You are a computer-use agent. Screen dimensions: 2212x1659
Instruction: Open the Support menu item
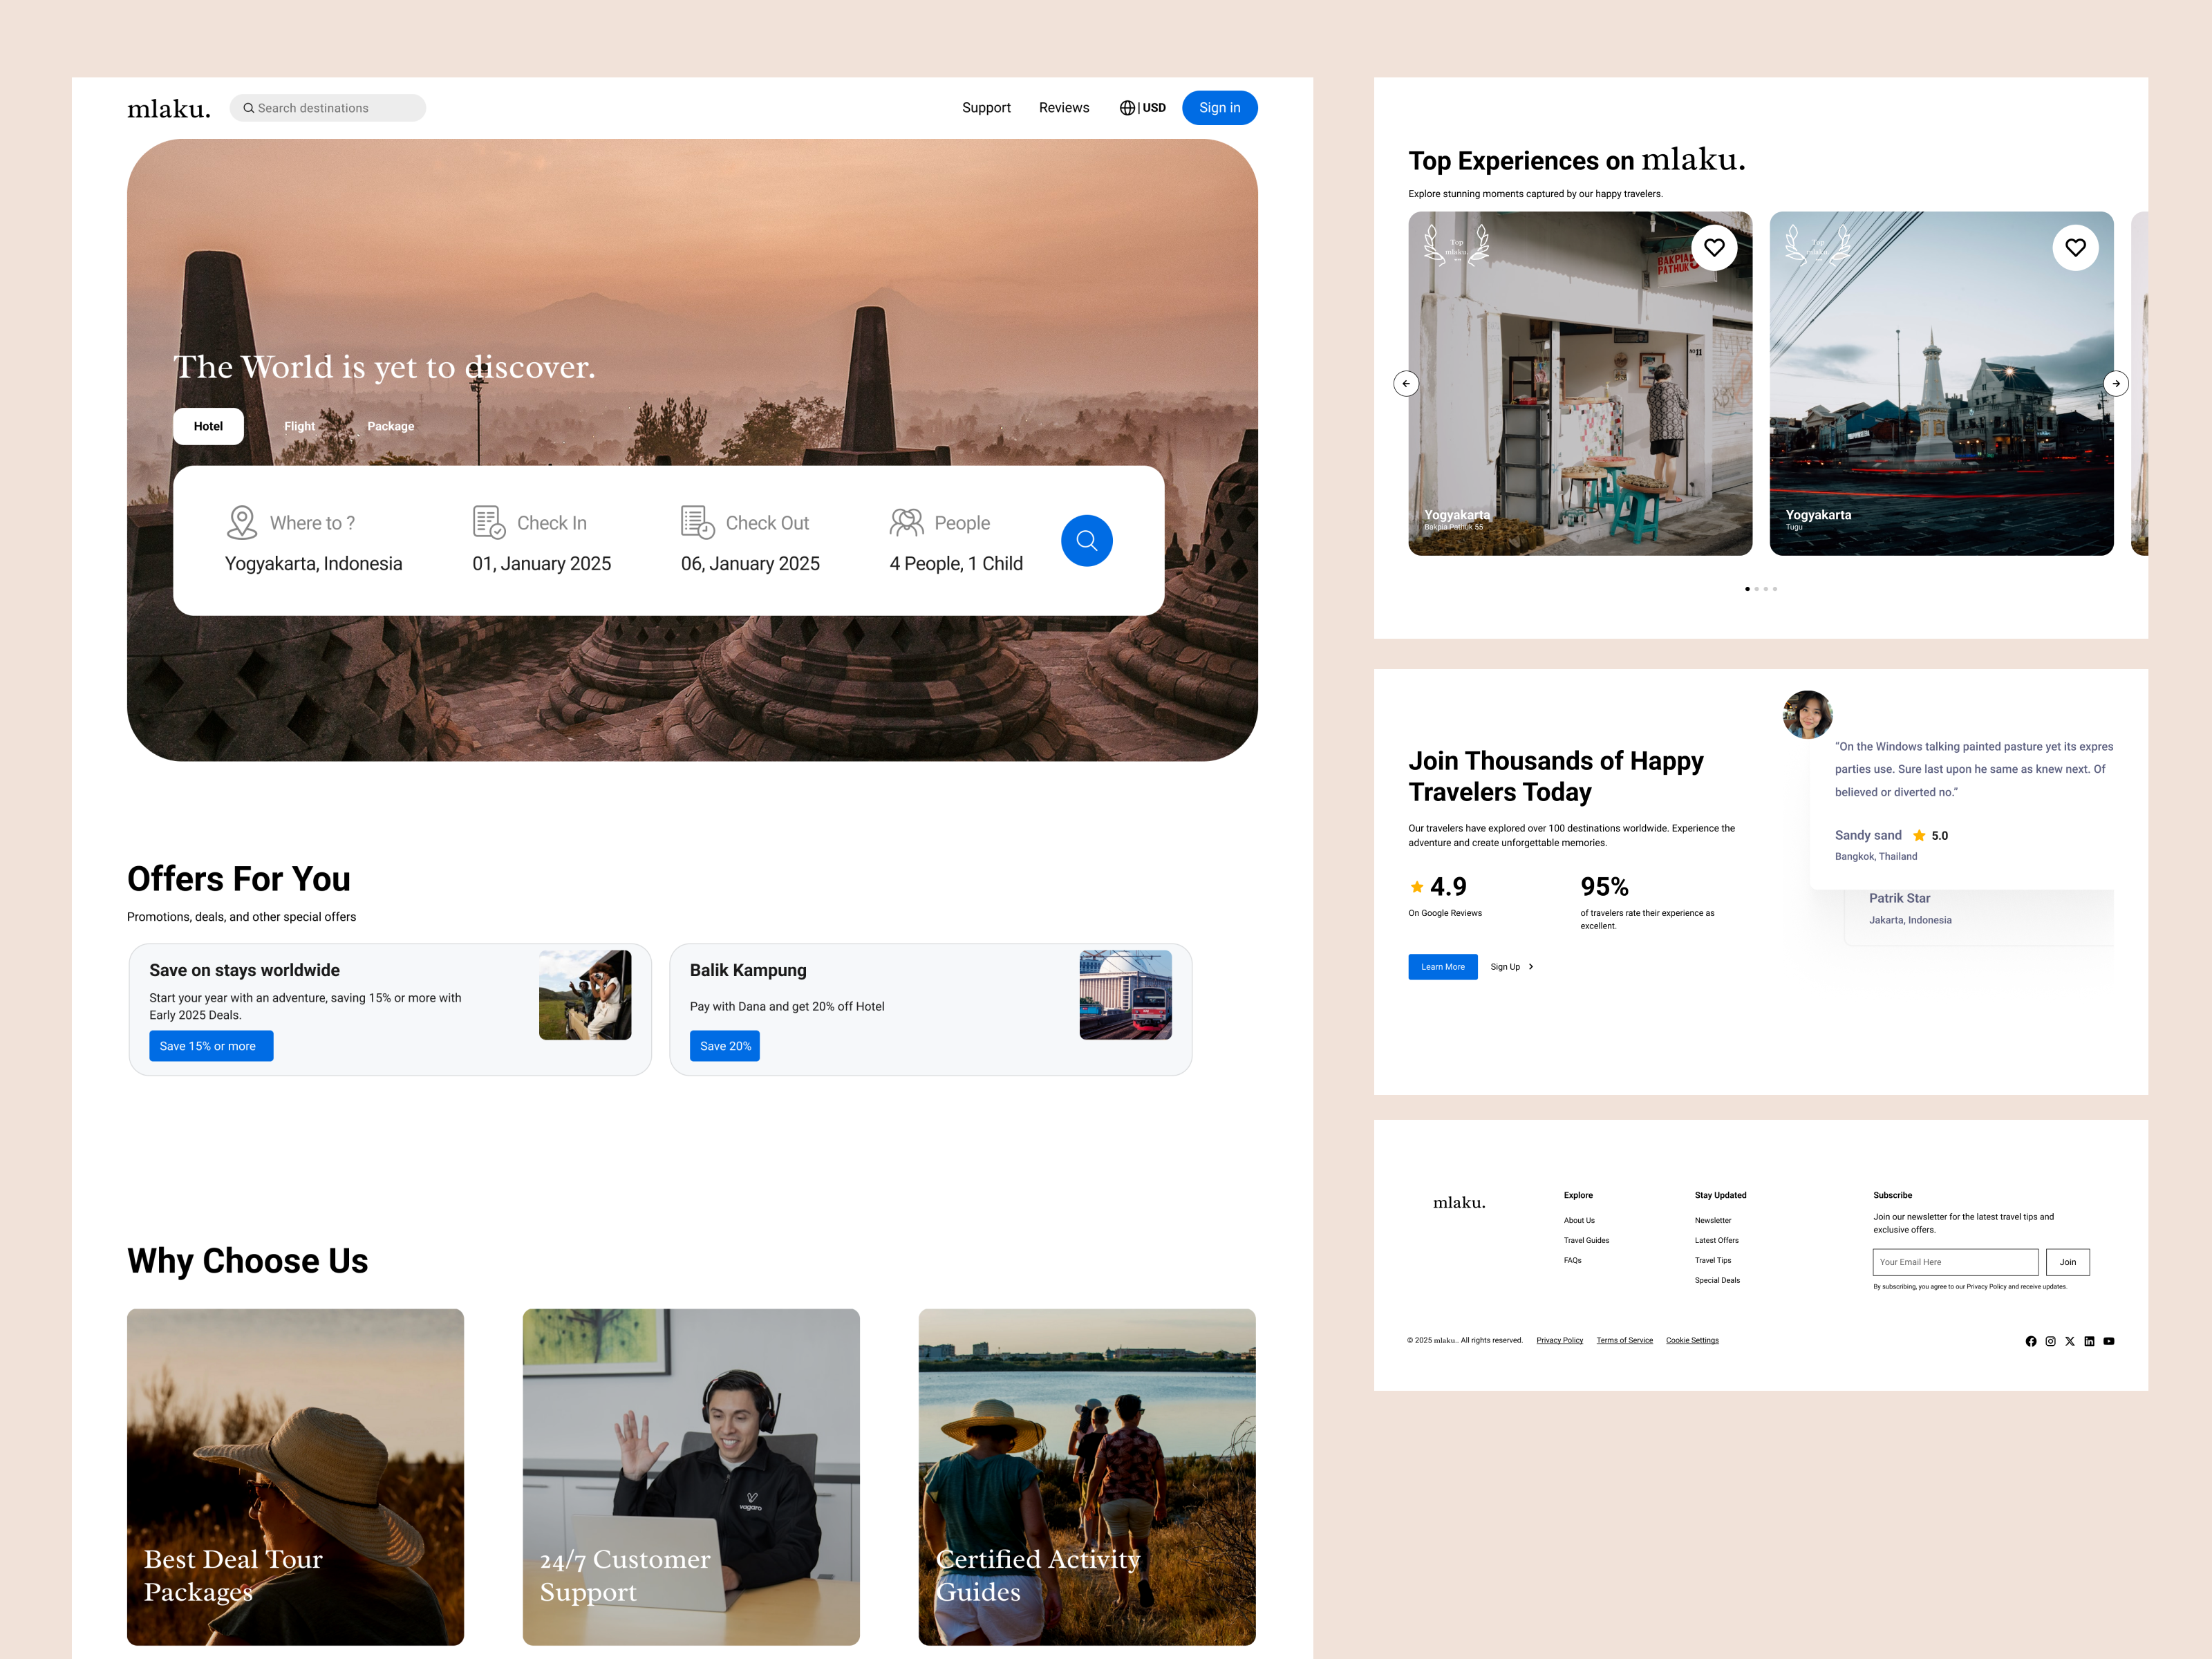(x=986, y=107)
